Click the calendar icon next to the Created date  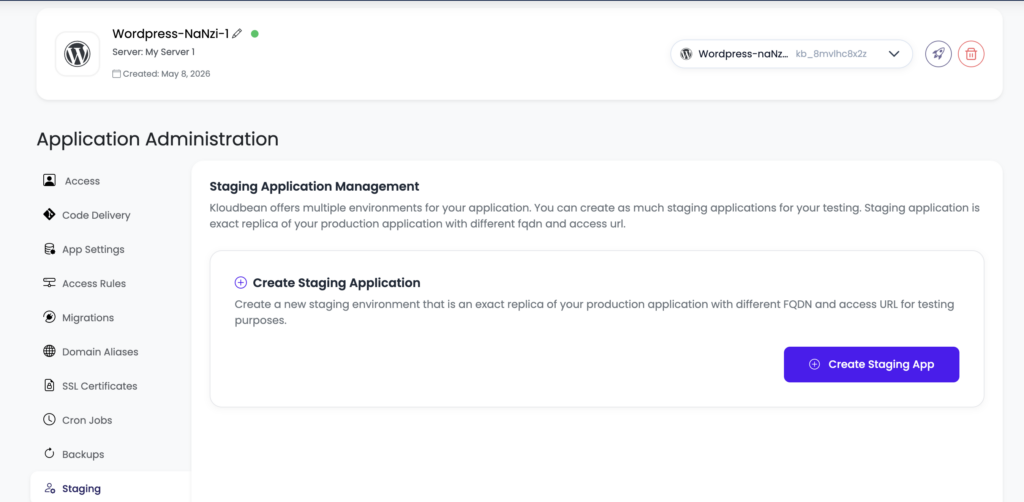[116, 74]
